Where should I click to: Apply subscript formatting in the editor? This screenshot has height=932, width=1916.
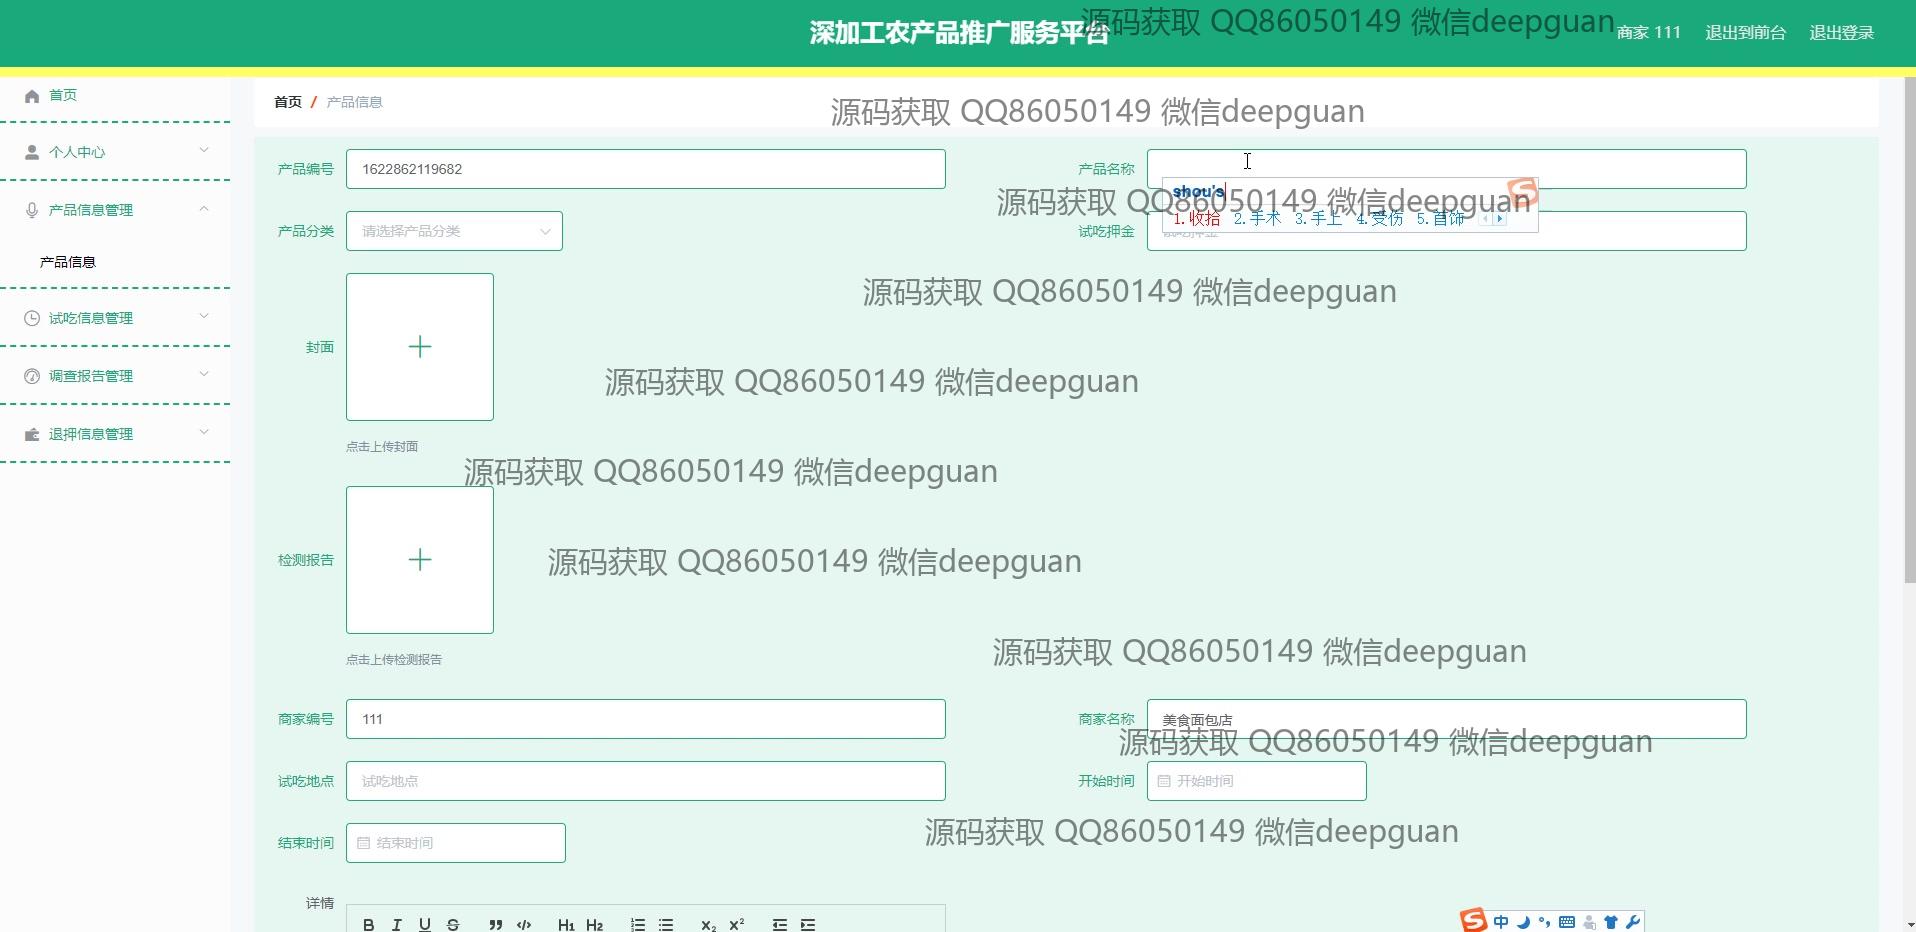click(x=708, y=925)
